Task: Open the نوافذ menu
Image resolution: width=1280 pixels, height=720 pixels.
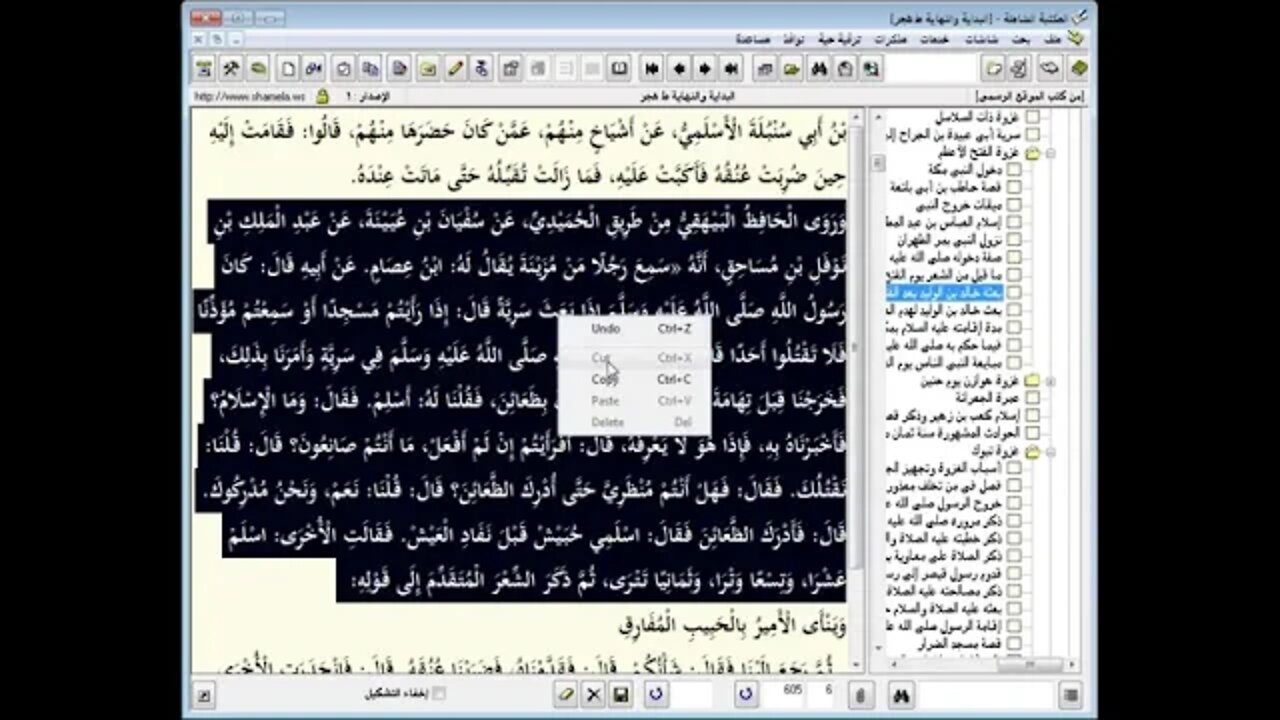Action: (x=795, y=38)
